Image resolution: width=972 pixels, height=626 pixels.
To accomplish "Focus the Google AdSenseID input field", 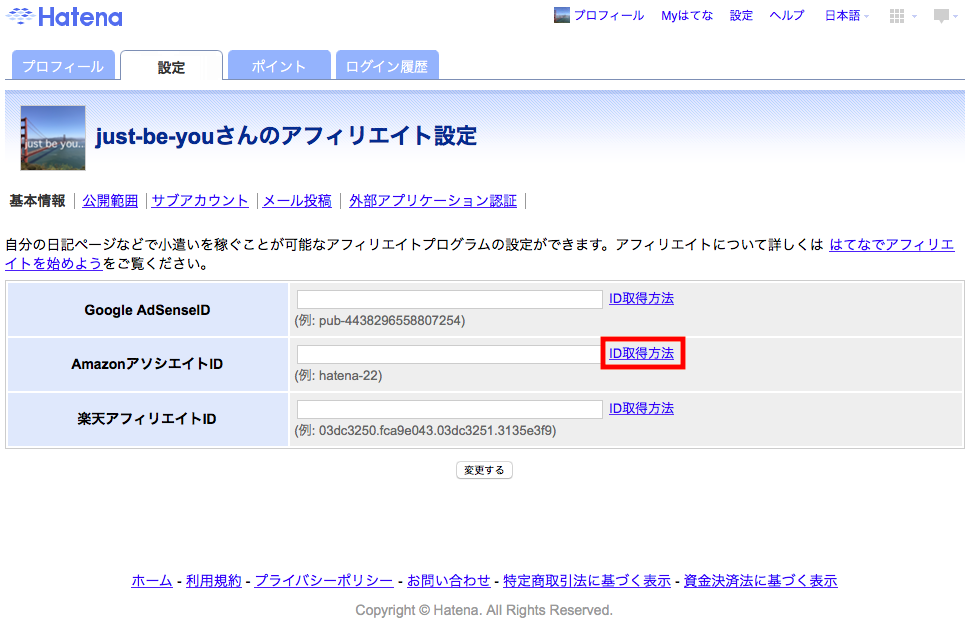I will click(x=449, y=299).
